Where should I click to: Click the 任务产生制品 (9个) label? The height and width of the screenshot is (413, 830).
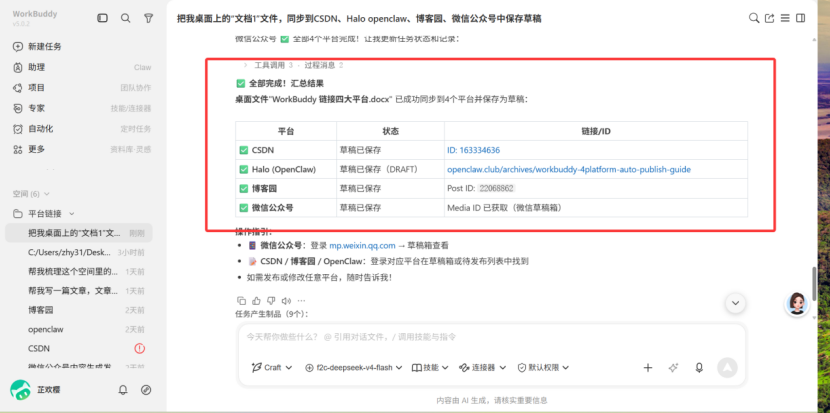click(272, 314)
